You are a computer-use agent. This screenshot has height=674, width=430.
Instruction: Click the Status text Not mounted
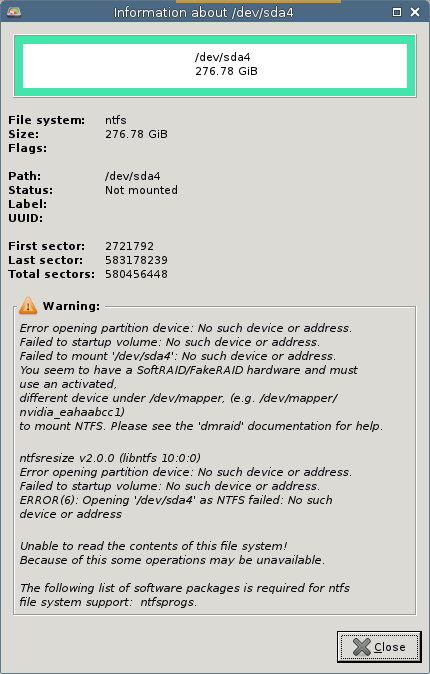pos(141,190)
